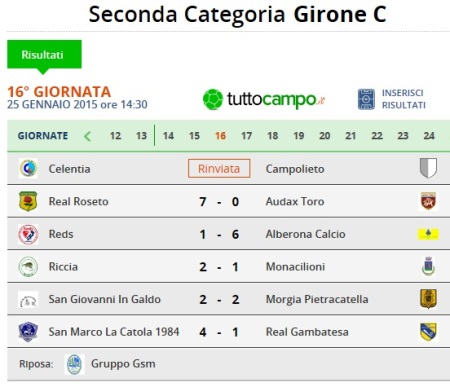Screen dimensions: 450x387
Task: Click the Morgia Pietracatella yellow shield
Action: tap(428, 299)
